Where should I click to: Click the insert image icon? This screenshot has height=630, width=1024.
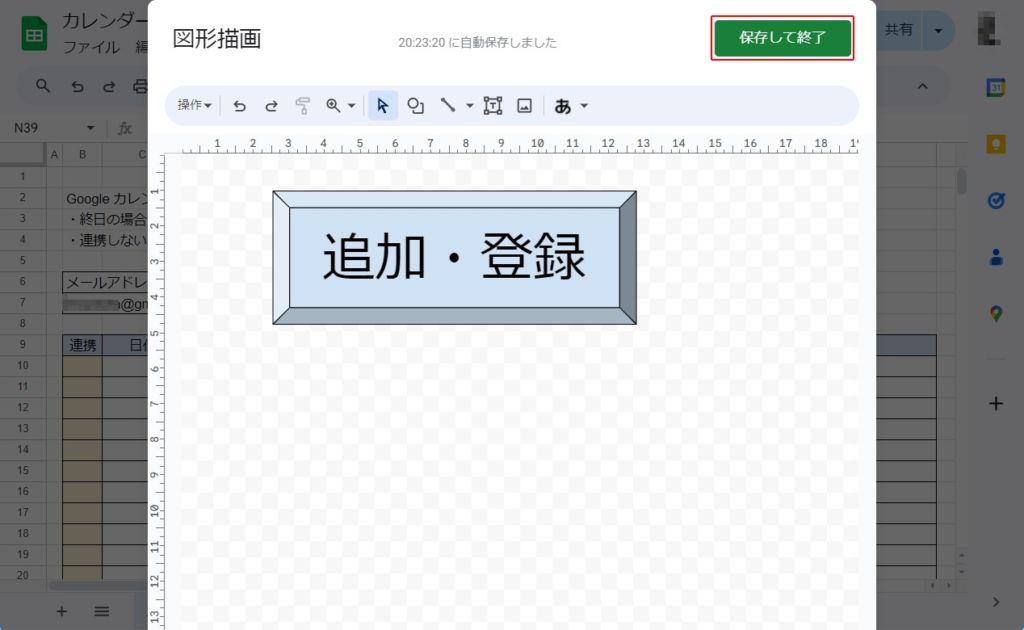tap(524, 105)
